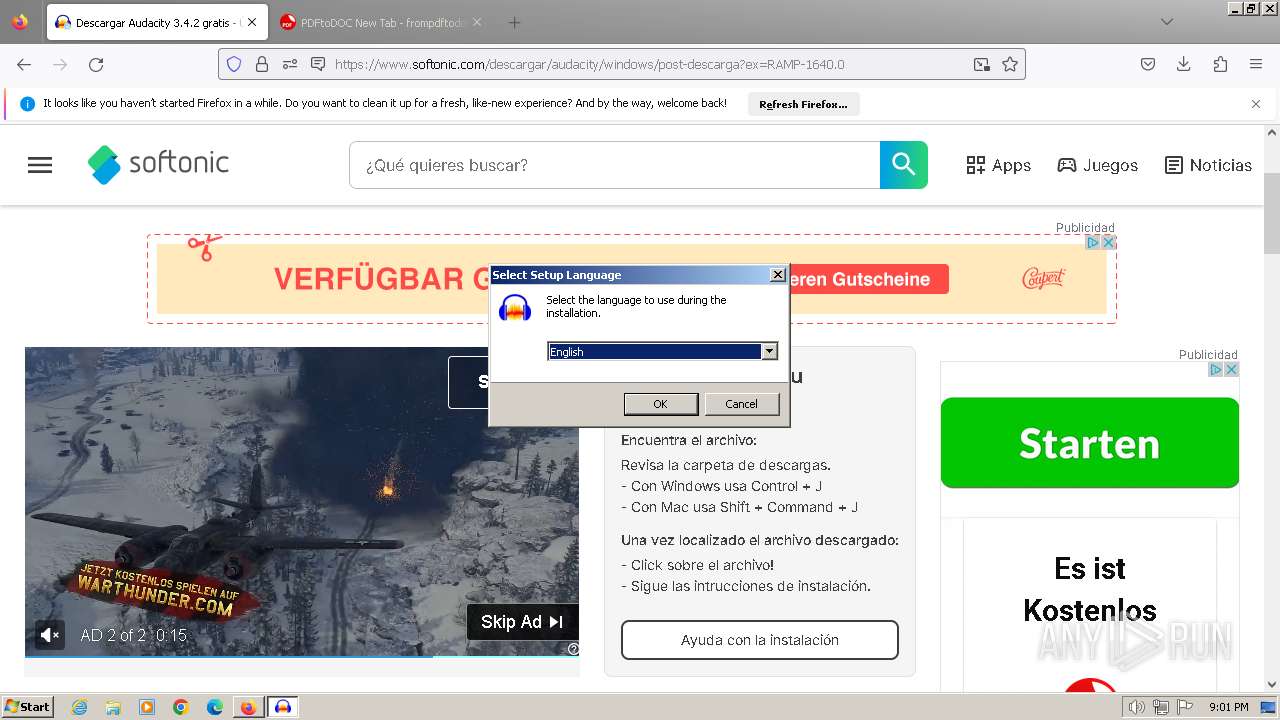Close the Starten ad with X

point(1231,369)
